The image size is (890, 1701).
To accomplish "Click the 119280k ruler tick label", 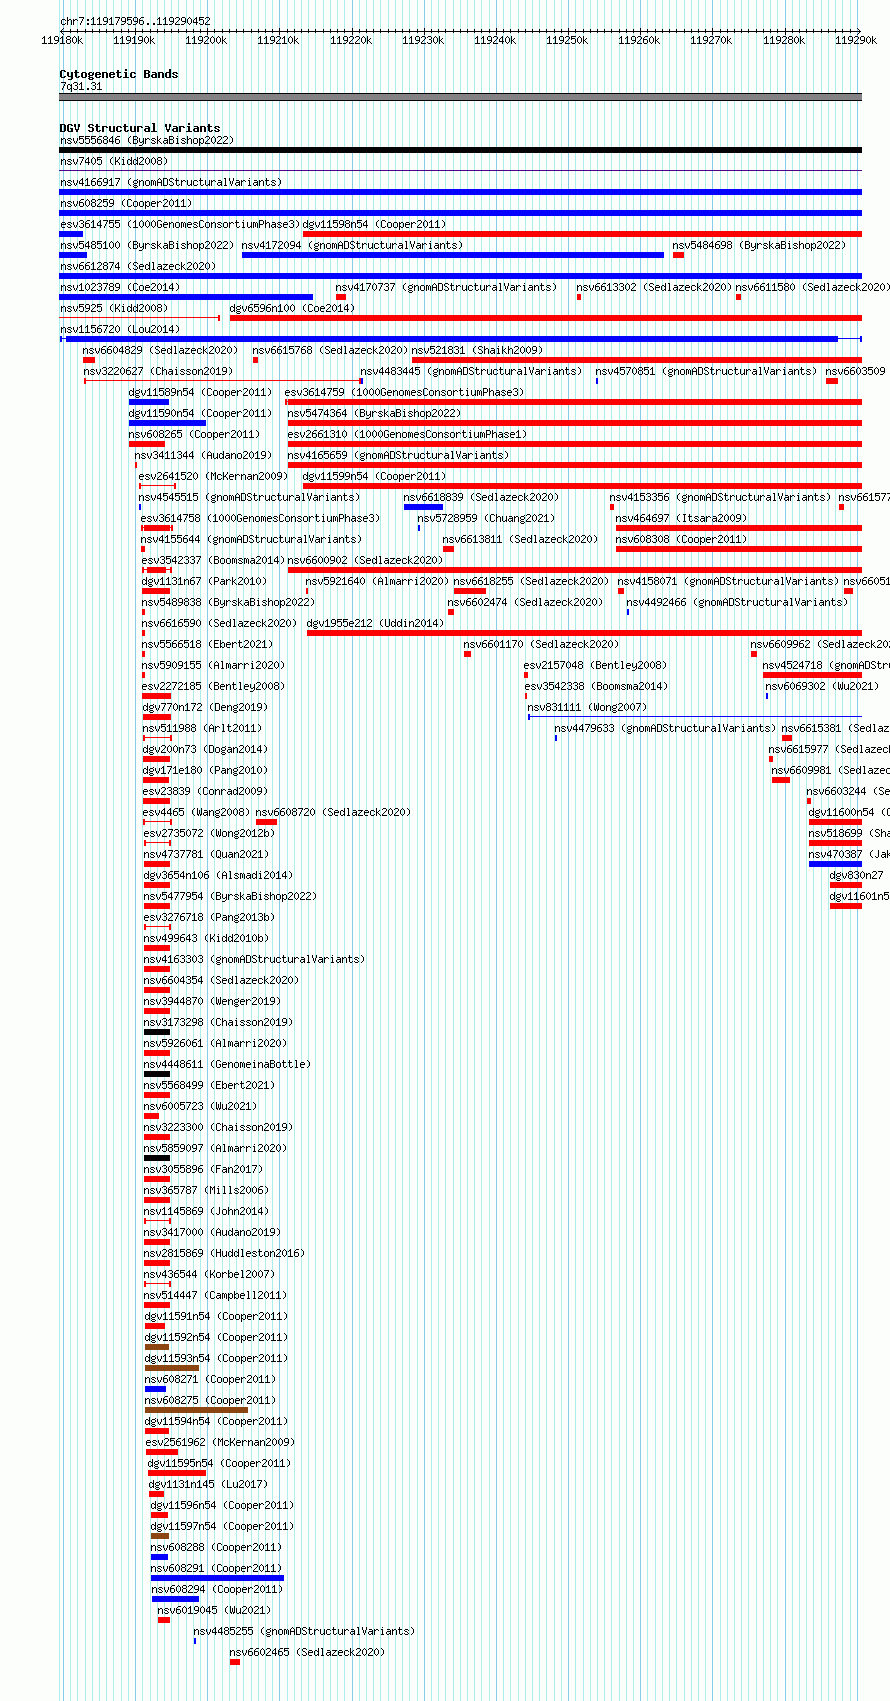I will tap(784, 41).
